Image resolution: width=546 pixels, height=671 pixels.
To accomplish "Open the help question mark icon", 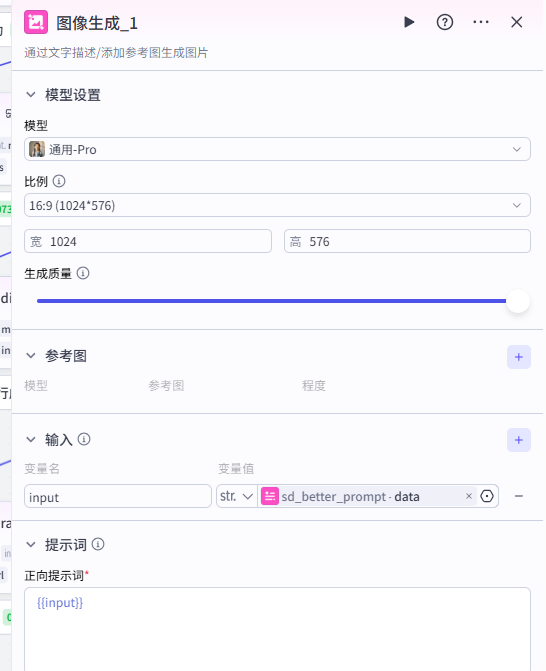I will [x=445, y=22].
